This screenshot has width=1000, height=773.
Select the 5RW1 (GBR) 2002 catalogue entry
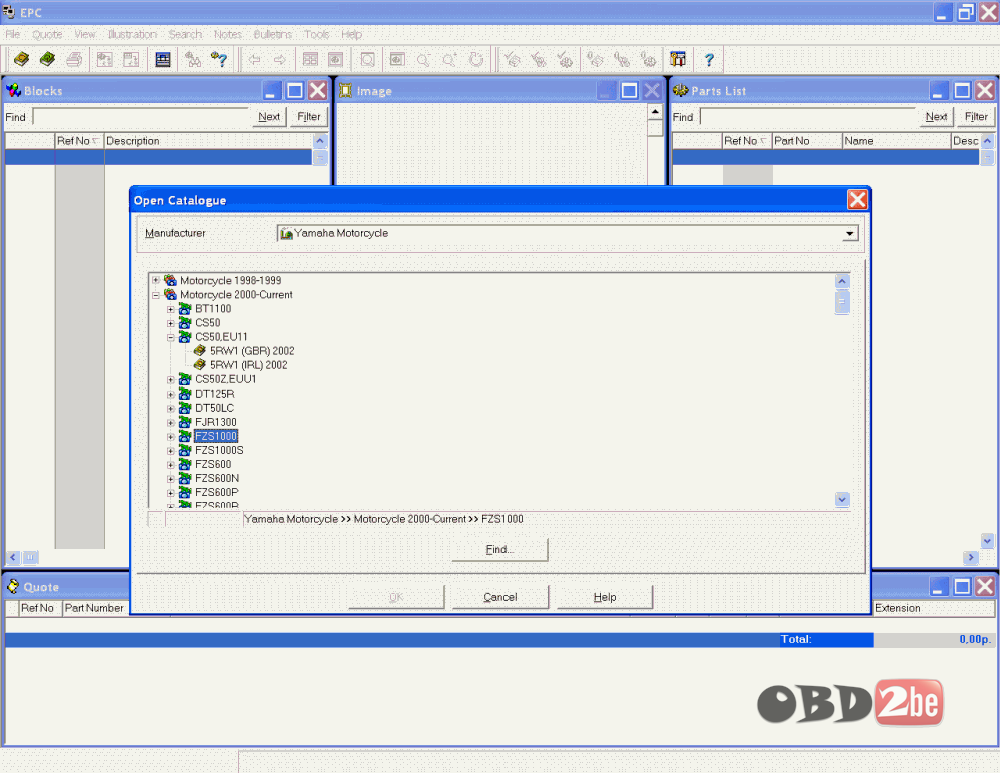point(252,351)
